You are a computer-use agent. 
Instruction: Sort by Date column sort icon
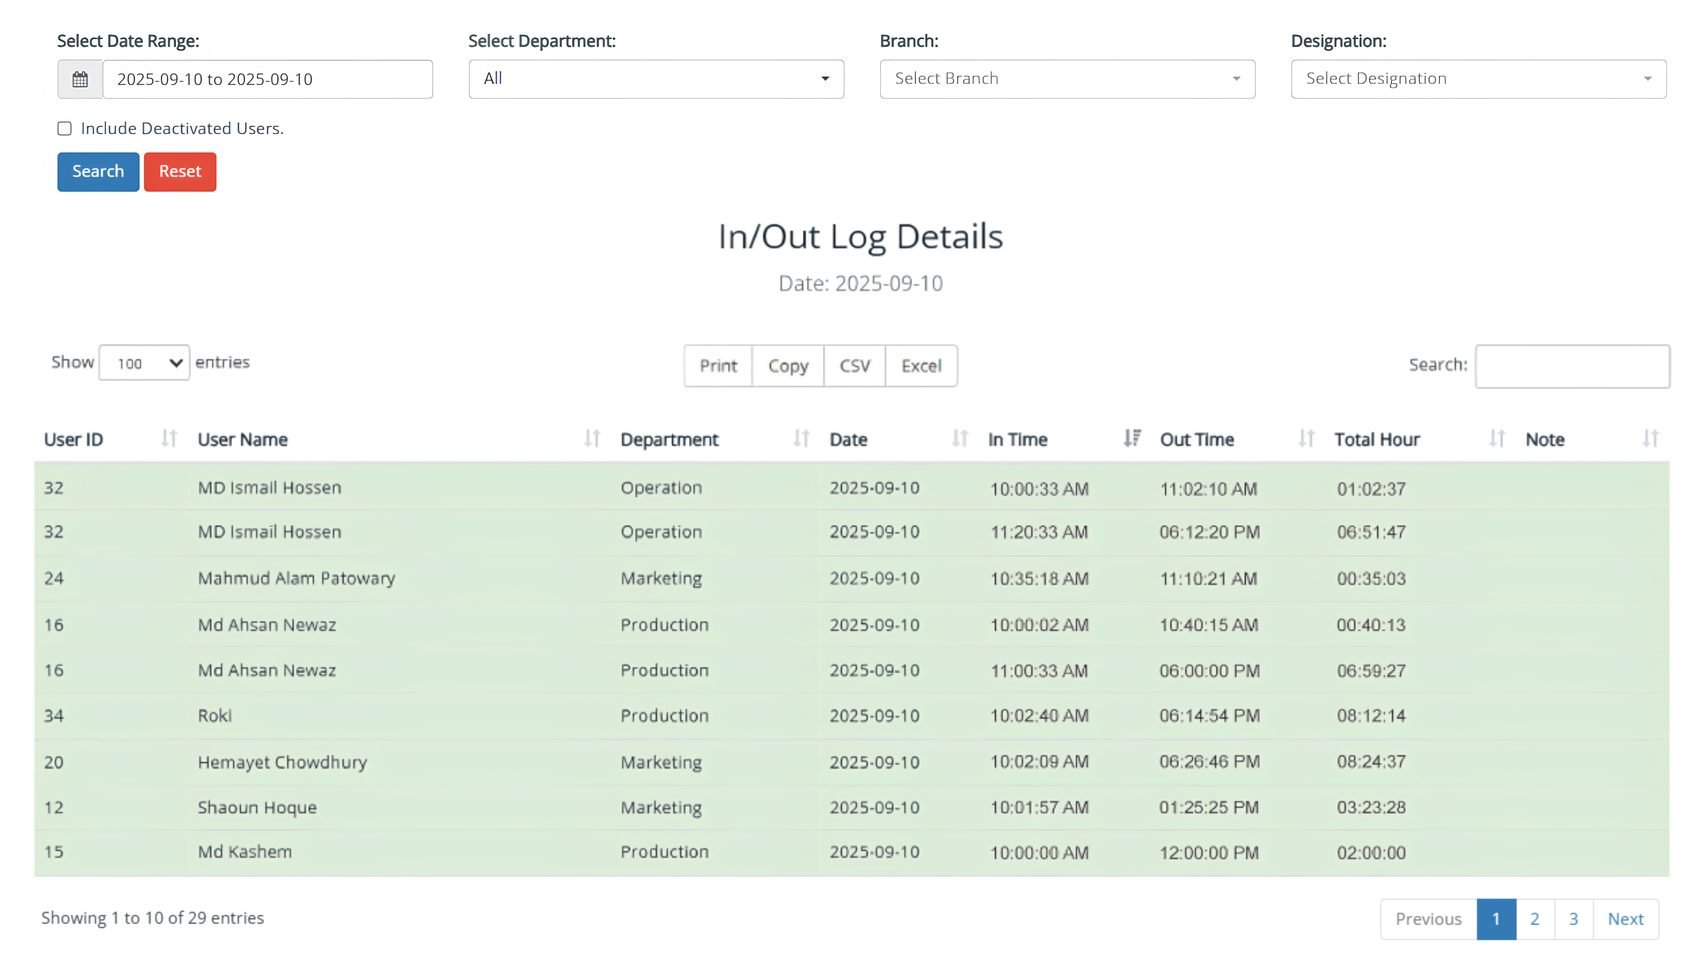coord(960,439)
